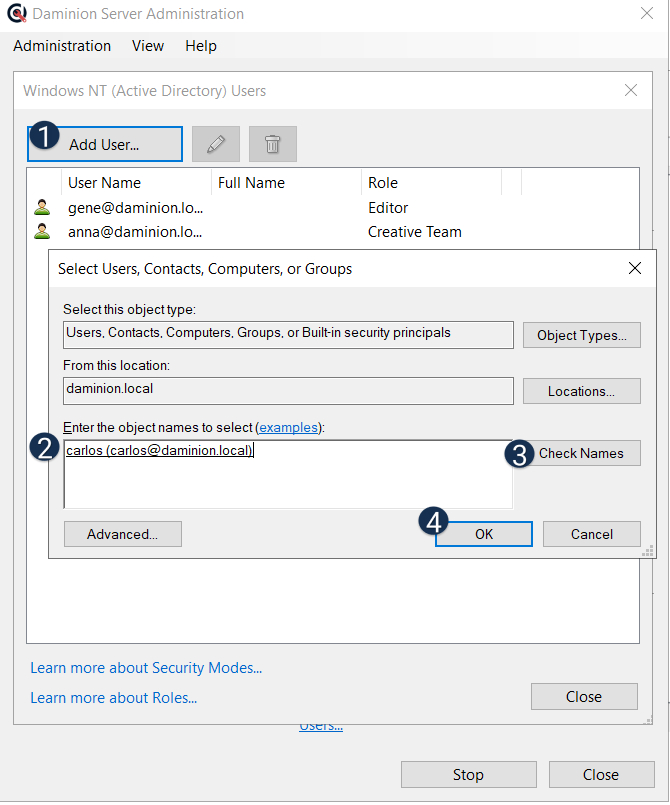This screenshot has height=805, width=670.
Task: Click the Daminion app logo icon
Action: [16, 15]
